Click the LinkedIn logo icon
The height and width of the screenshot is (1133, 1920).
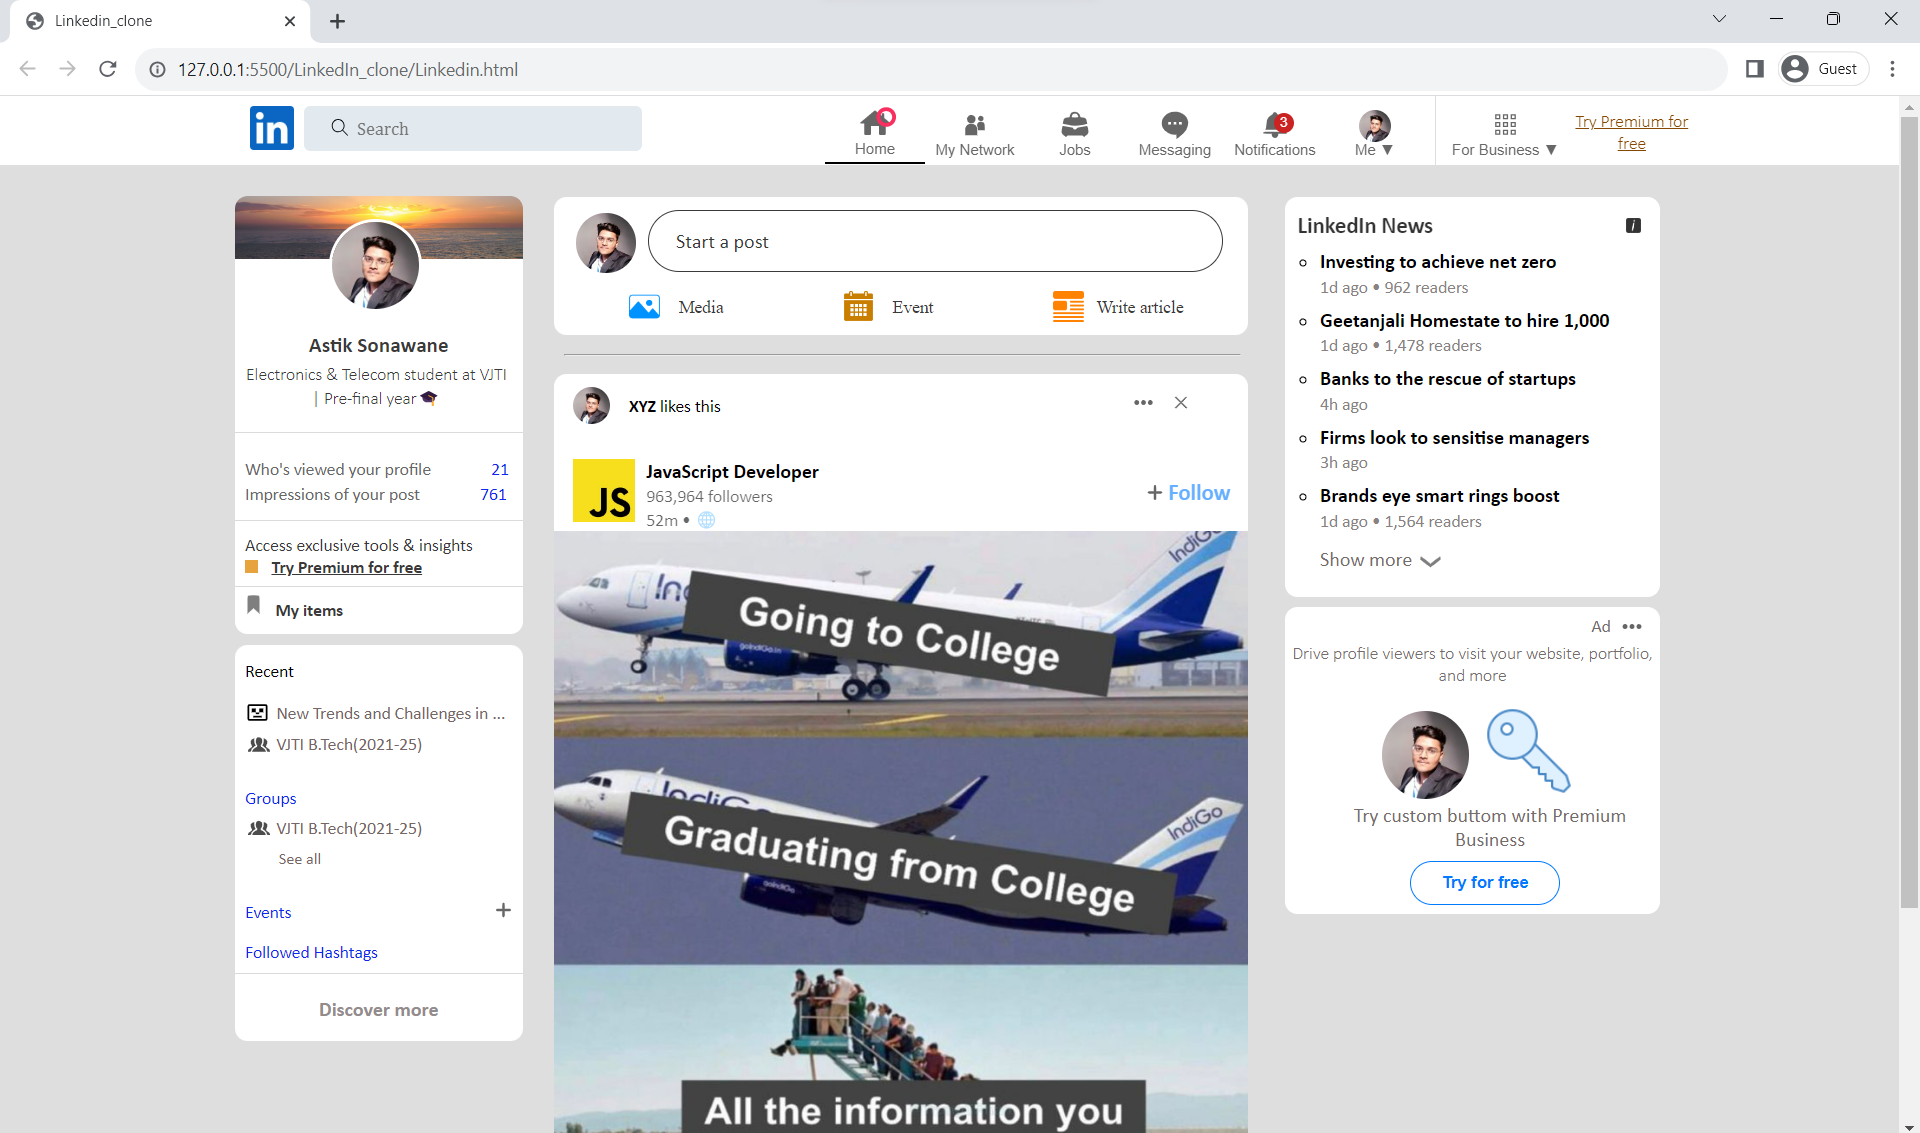(271, 128)
